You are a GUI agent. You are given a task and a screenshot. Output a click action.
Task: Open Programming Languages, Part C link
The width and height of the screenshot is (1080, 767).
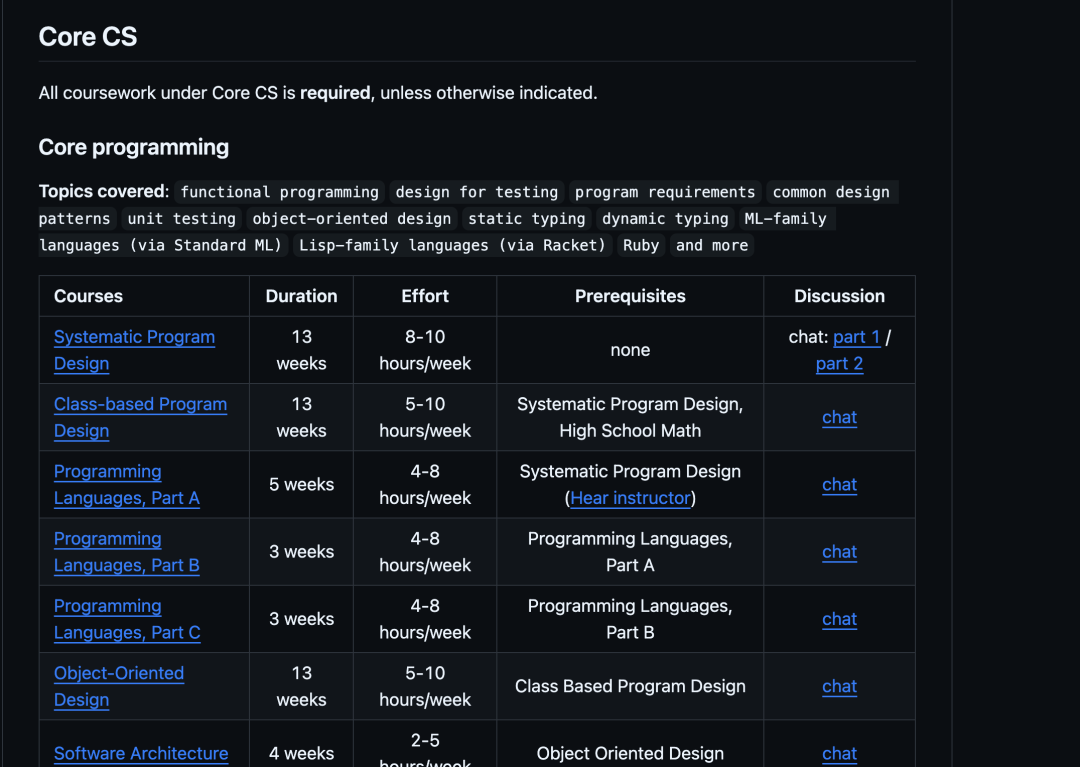[x=127, y=619]
